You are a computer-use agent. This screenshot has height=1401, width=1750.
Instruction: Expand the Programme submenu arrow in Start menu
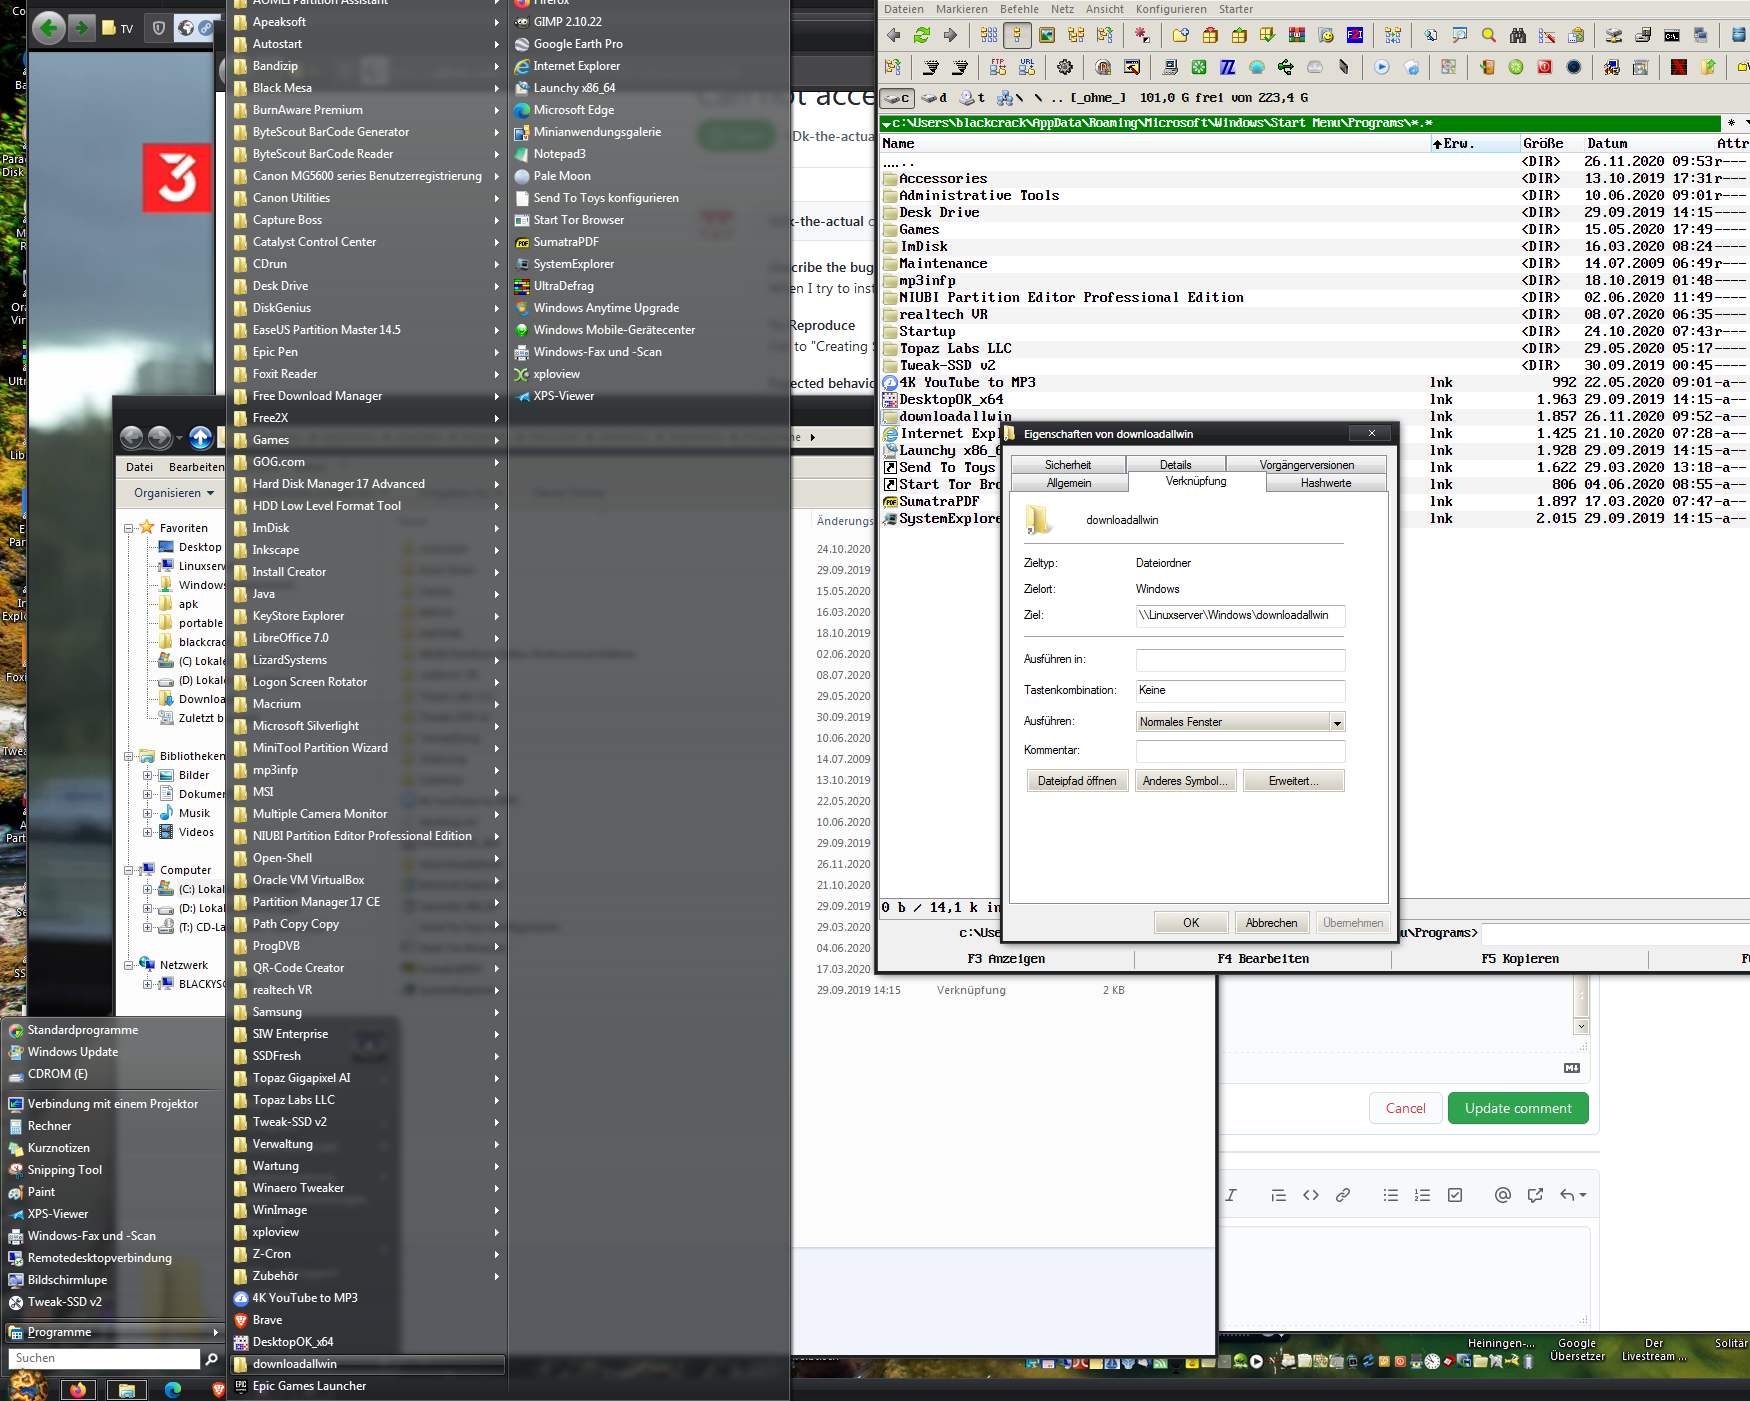(215, 1332)
